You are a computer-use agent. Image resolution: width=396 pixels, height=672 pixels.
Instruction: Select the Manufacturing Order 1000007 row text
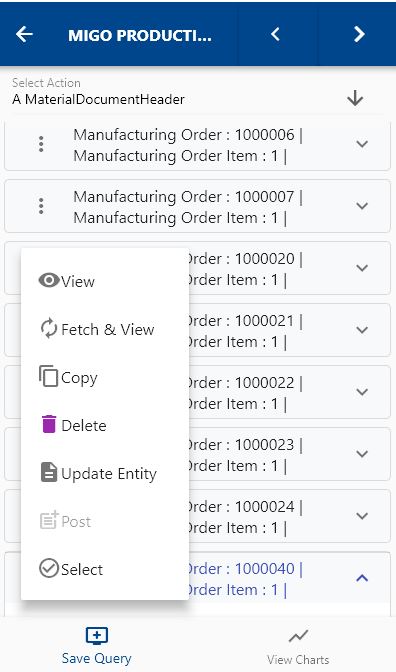[188, 207]
